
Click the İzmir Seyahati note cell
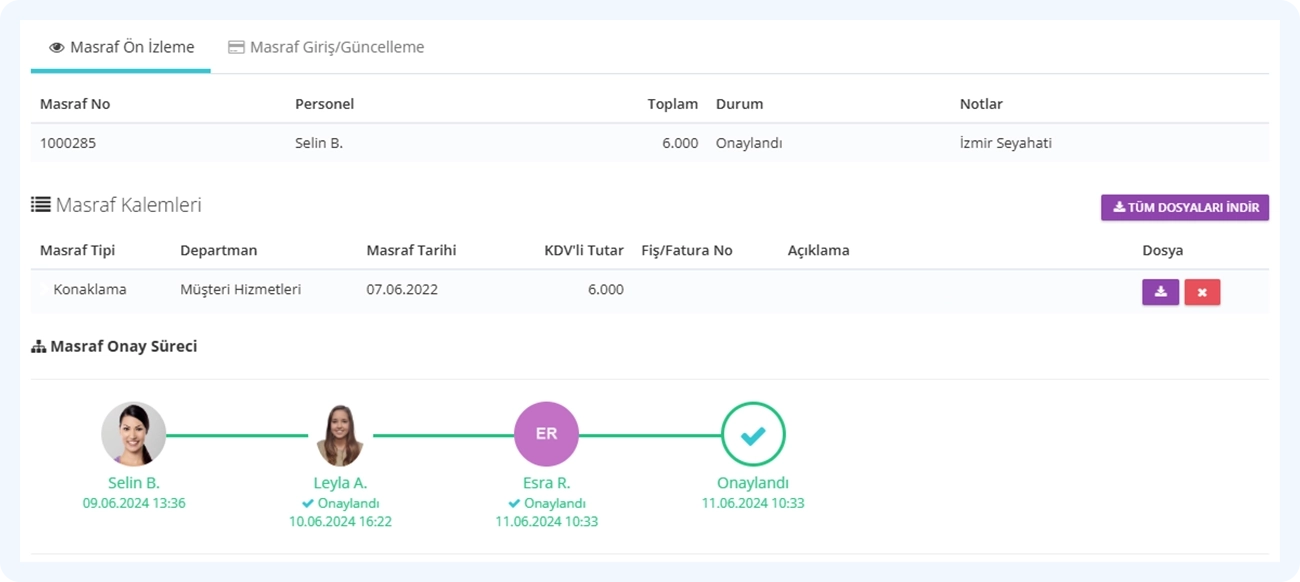click(1006, 143)
